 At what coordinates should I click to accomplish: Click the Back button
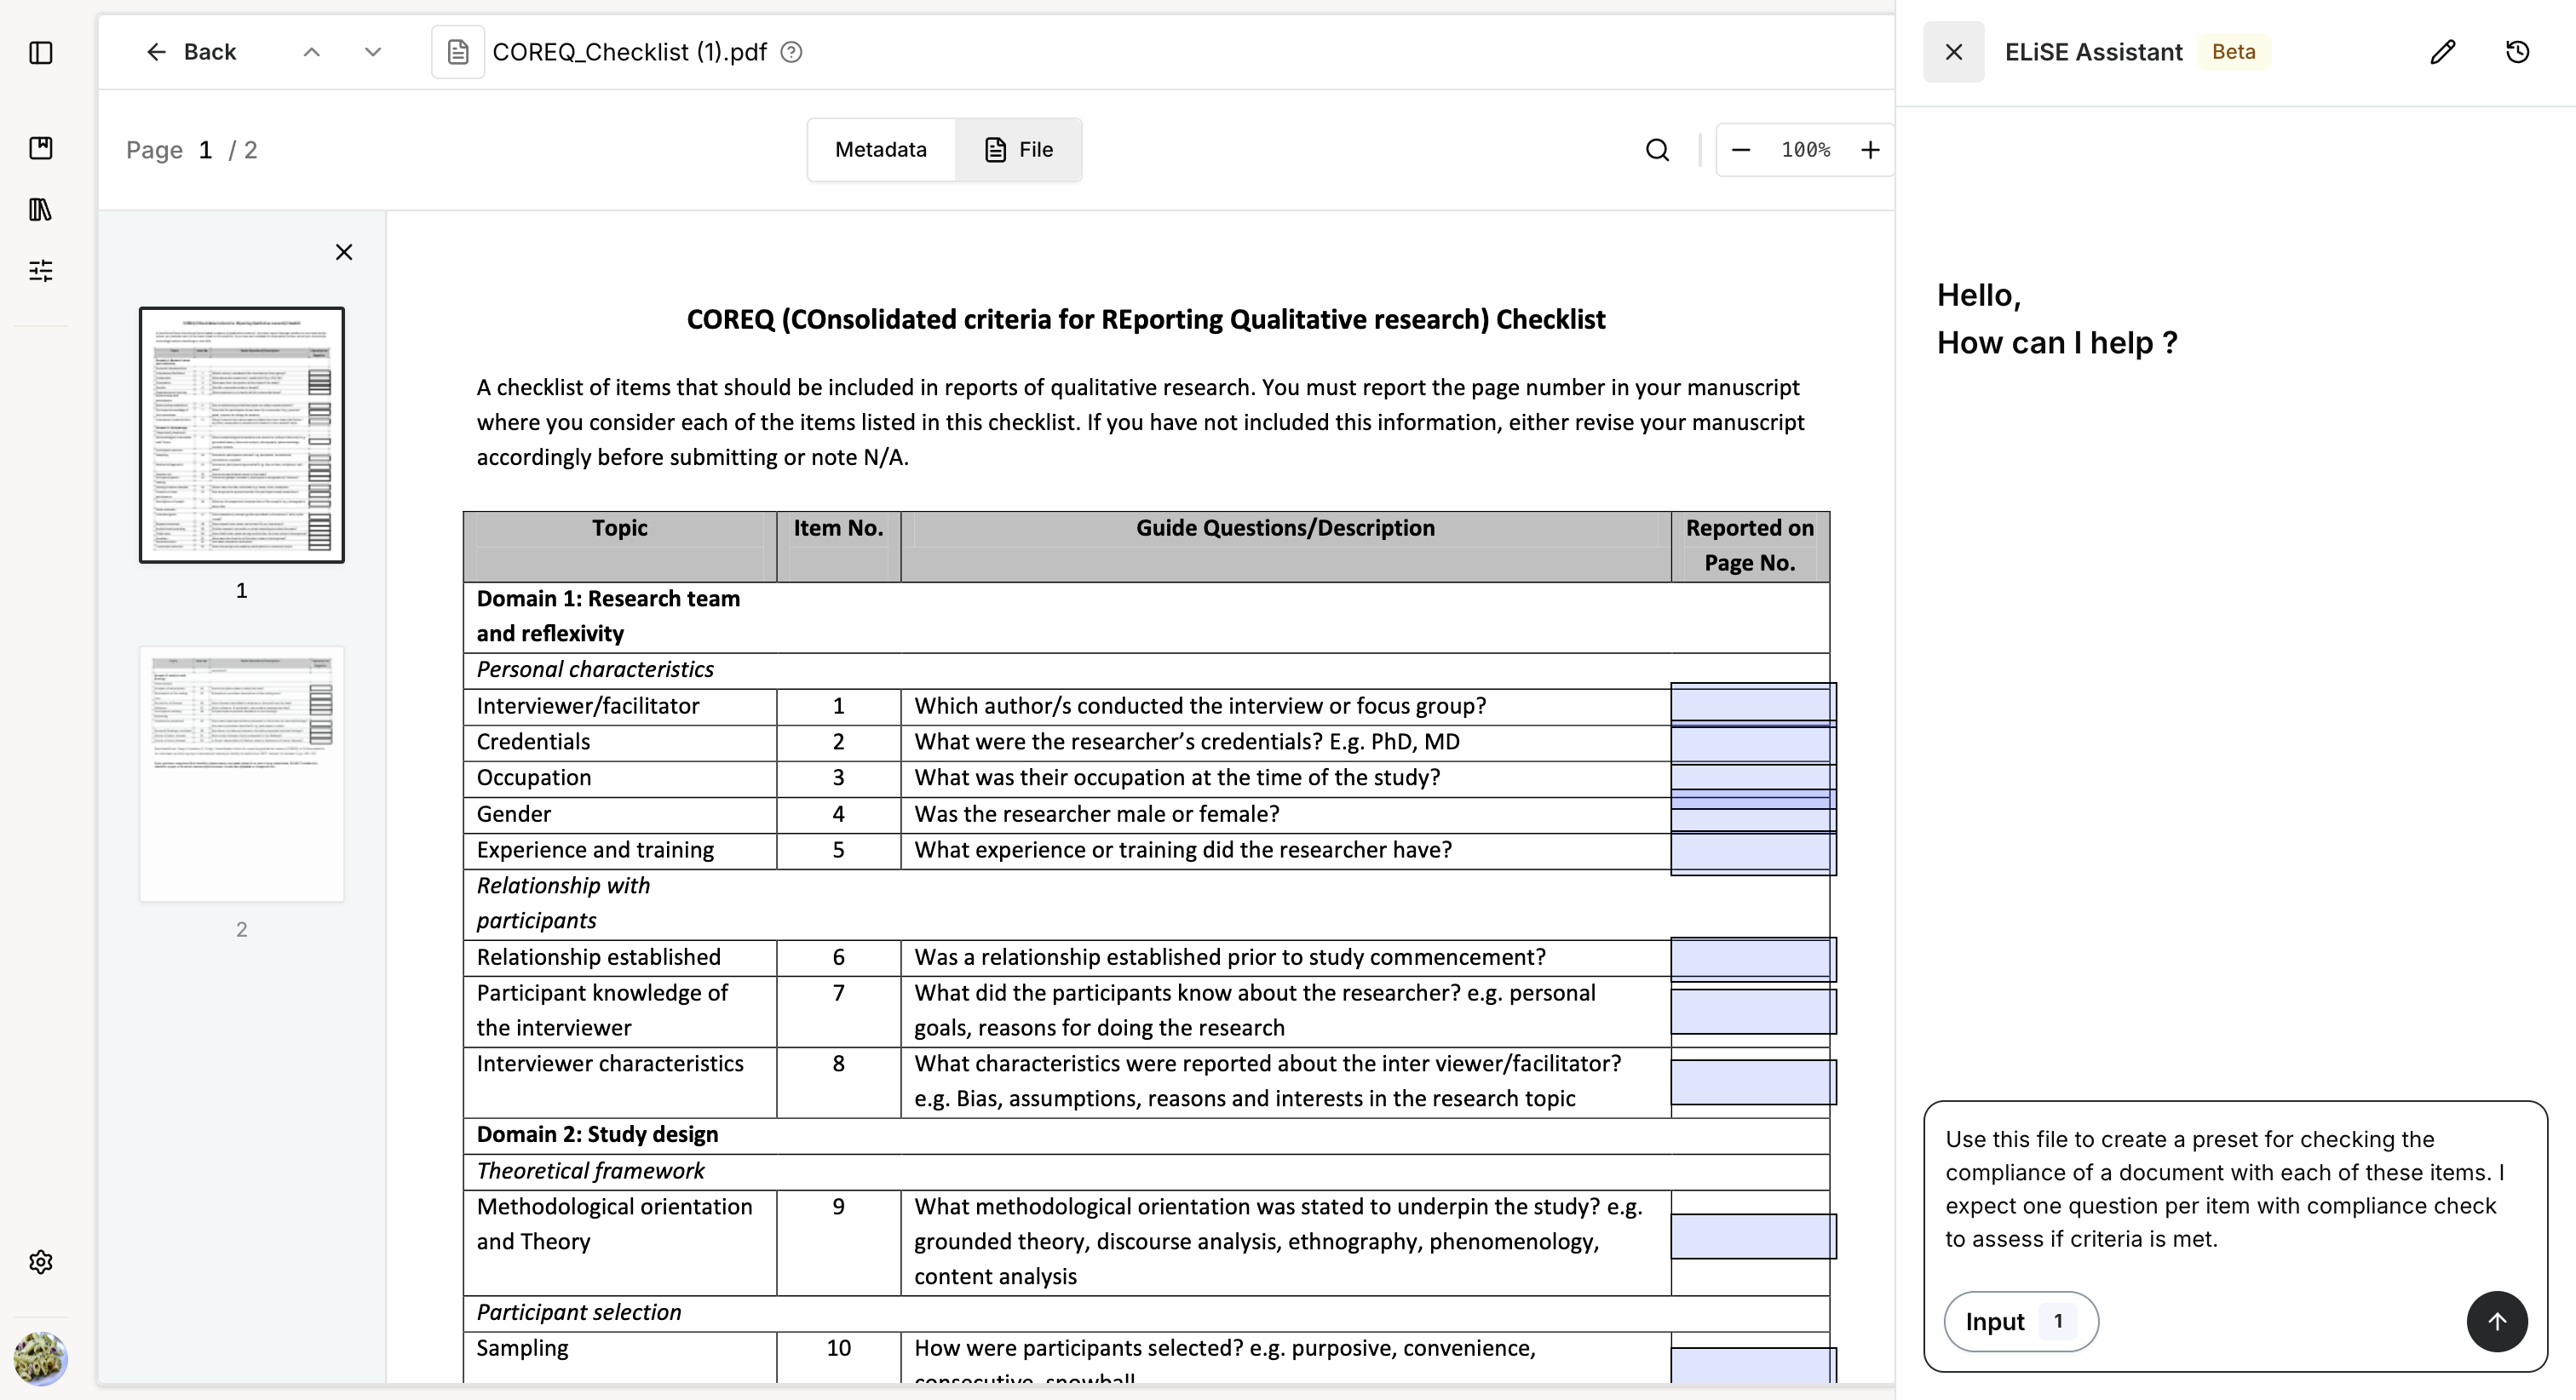click(190, 52)
